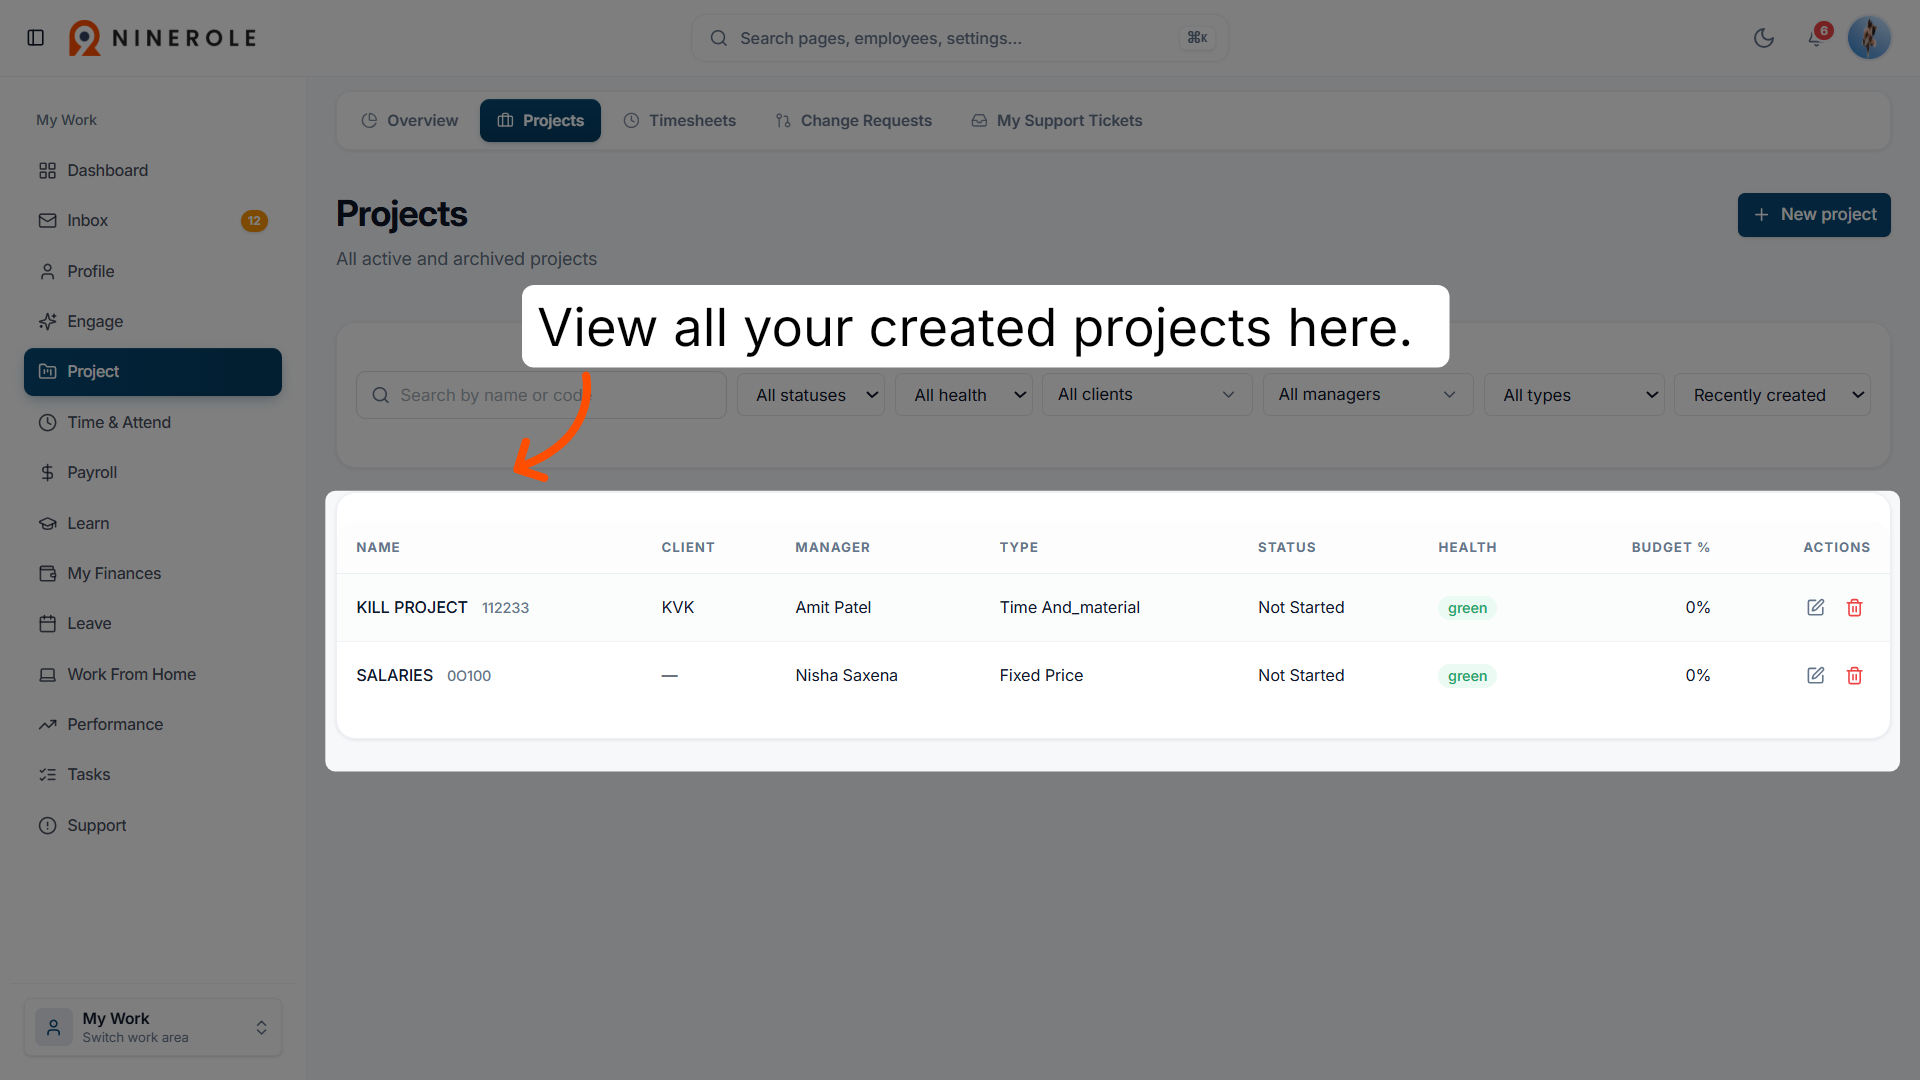Edit the KILL PROJECT row
Viewport: 1920px width, 1080px height.
point(1816,607)
